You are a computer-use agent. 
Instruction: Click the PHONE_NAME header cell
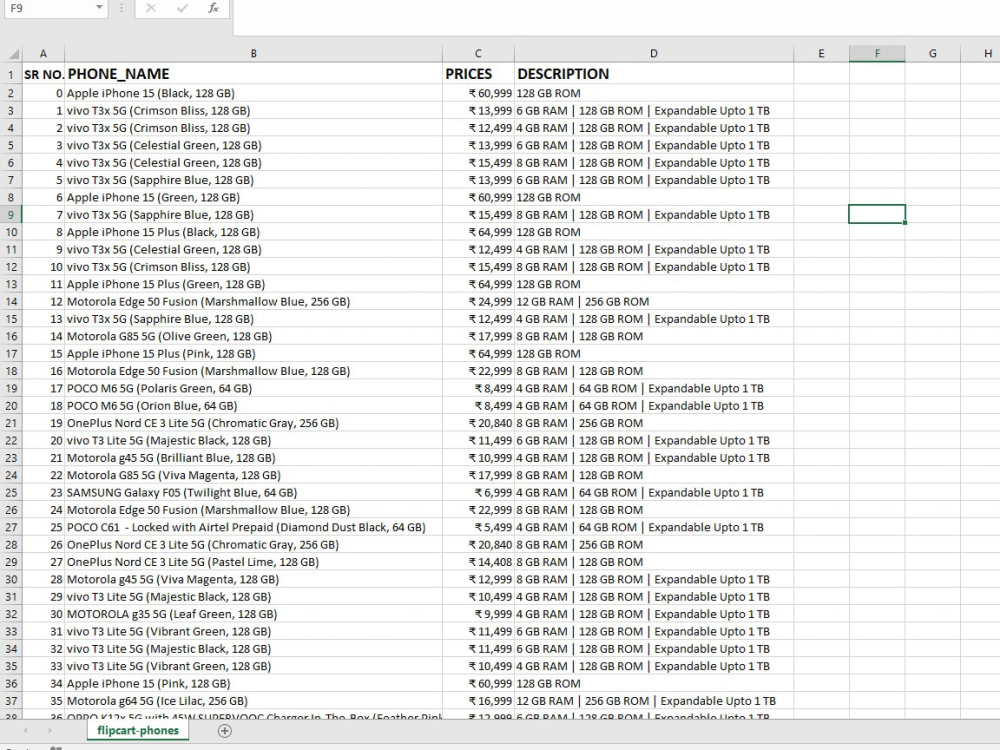tap(253, 74)
